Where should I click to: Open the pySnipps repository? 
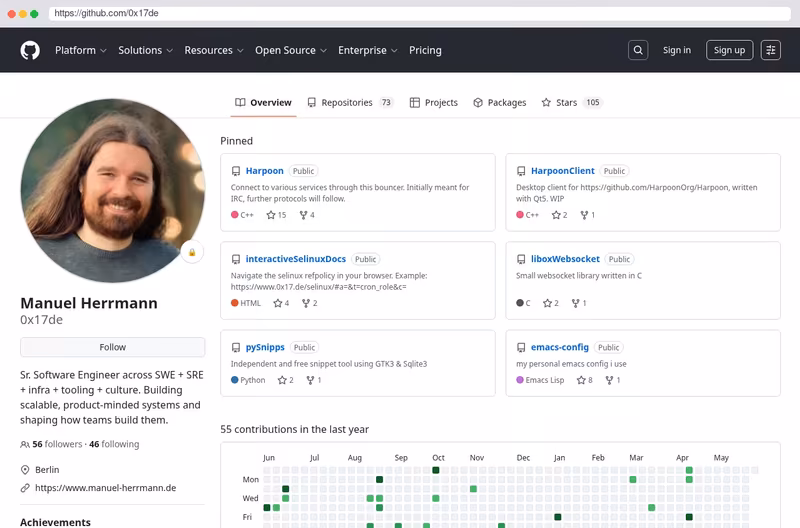[265, 347]
